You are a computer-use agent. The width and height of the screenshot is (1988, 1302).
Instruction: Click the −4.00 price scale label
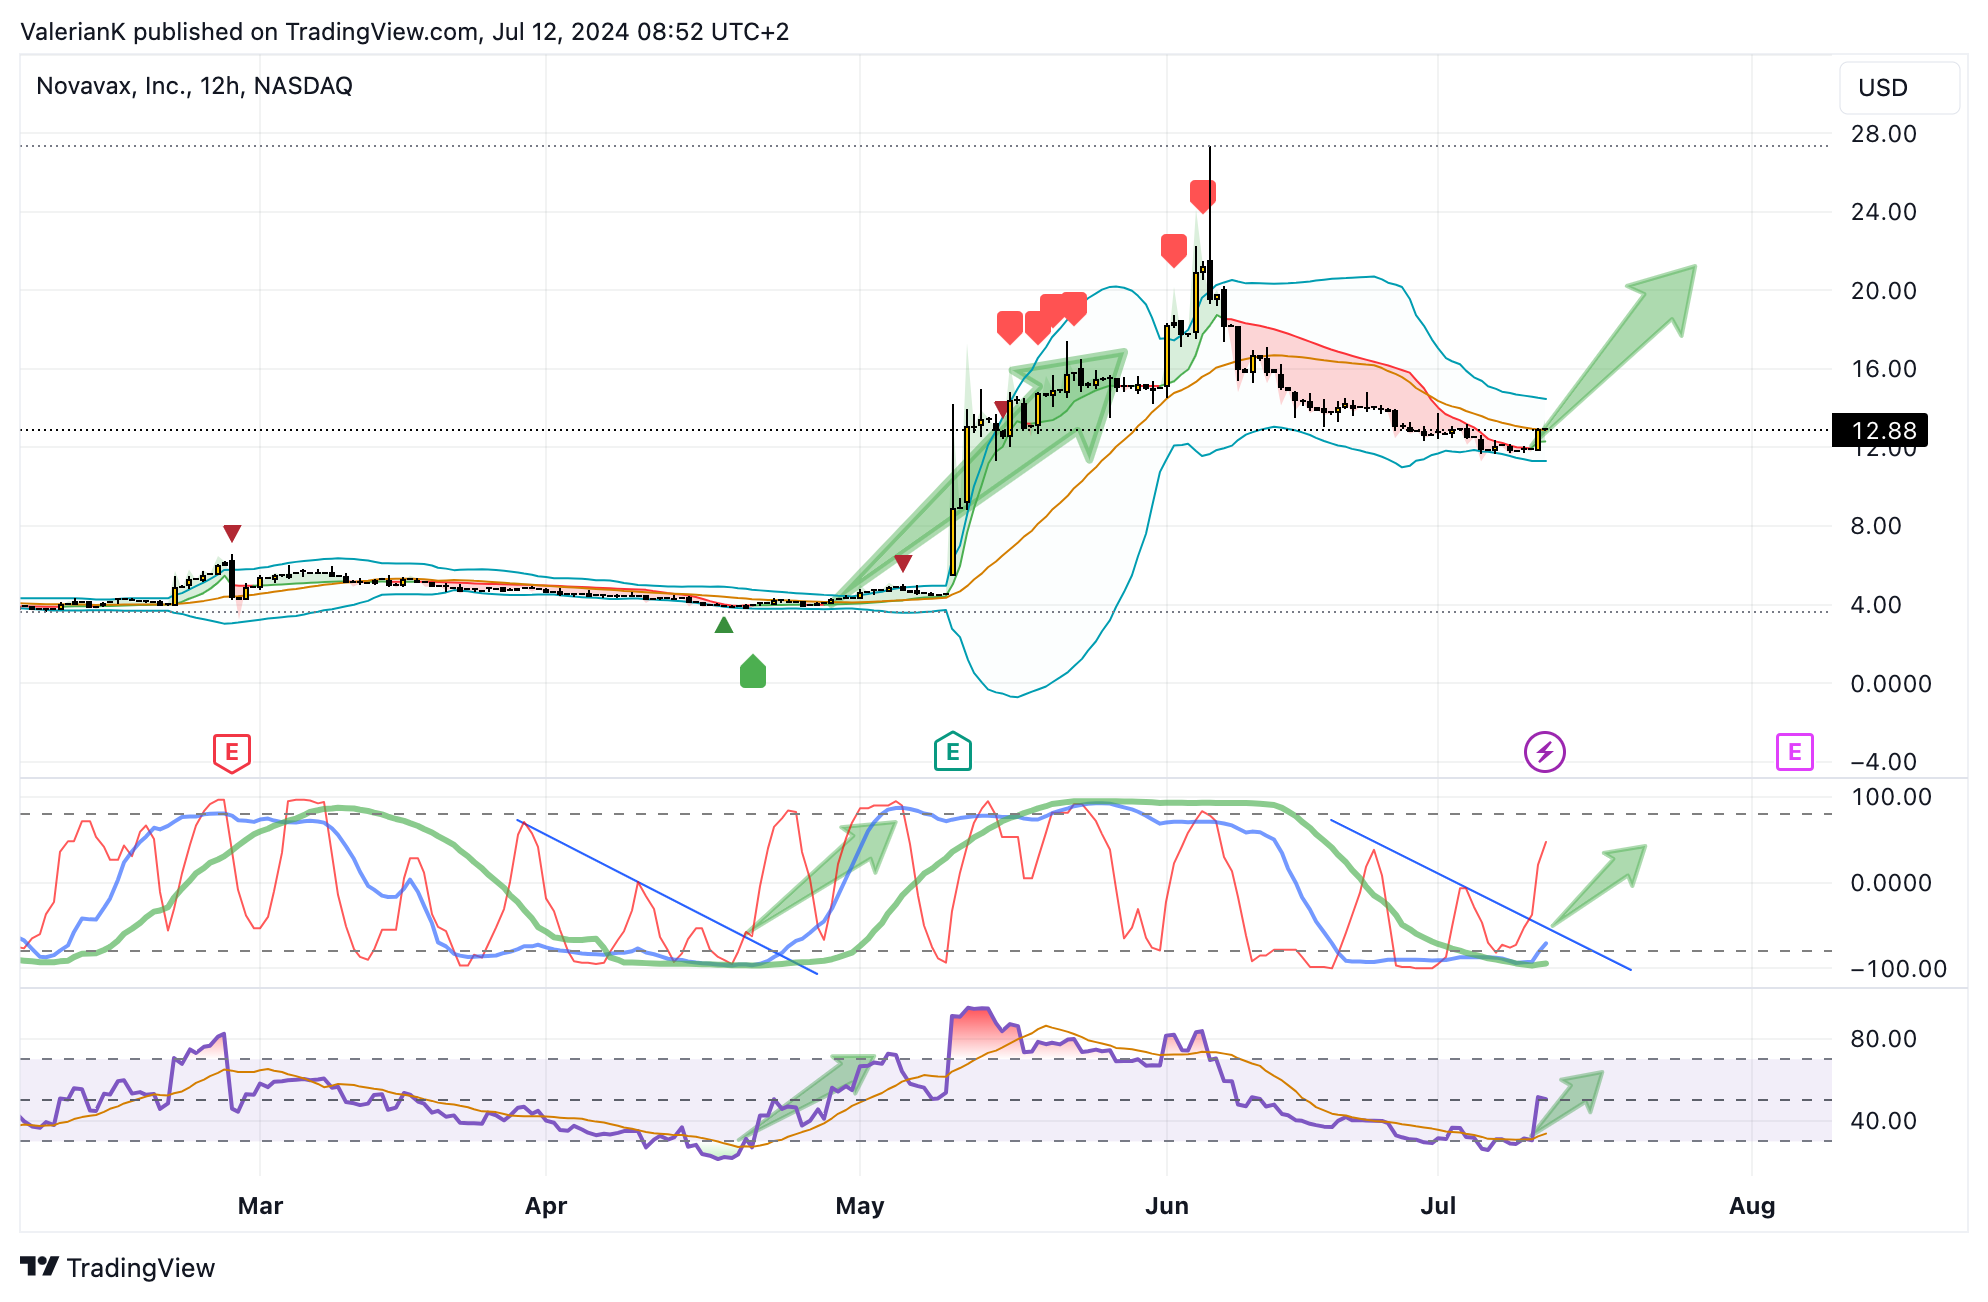pyautogui.click(x=1884, y=762)
